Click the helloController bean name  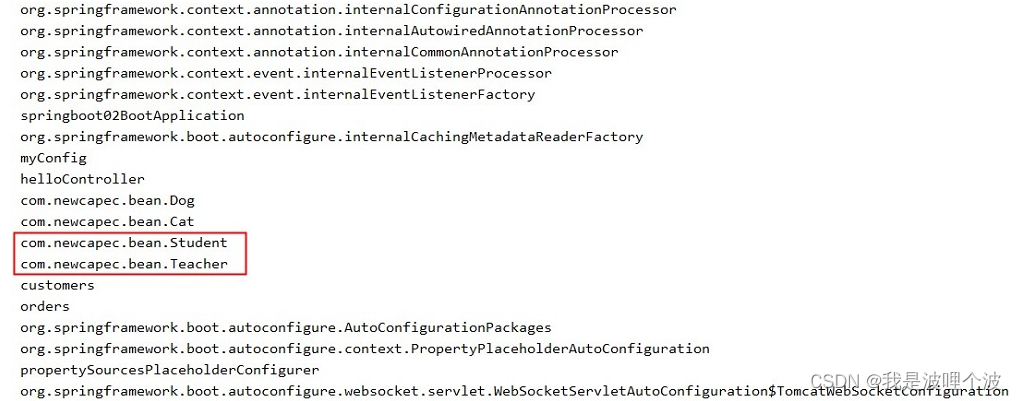point(82,179)
